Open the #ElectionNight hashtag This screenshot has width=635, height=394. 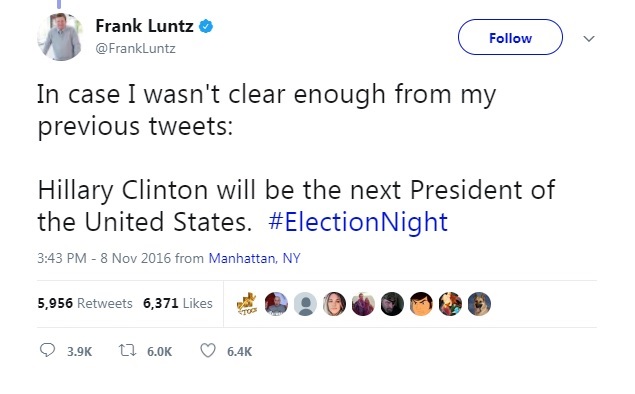coord(358,222)
